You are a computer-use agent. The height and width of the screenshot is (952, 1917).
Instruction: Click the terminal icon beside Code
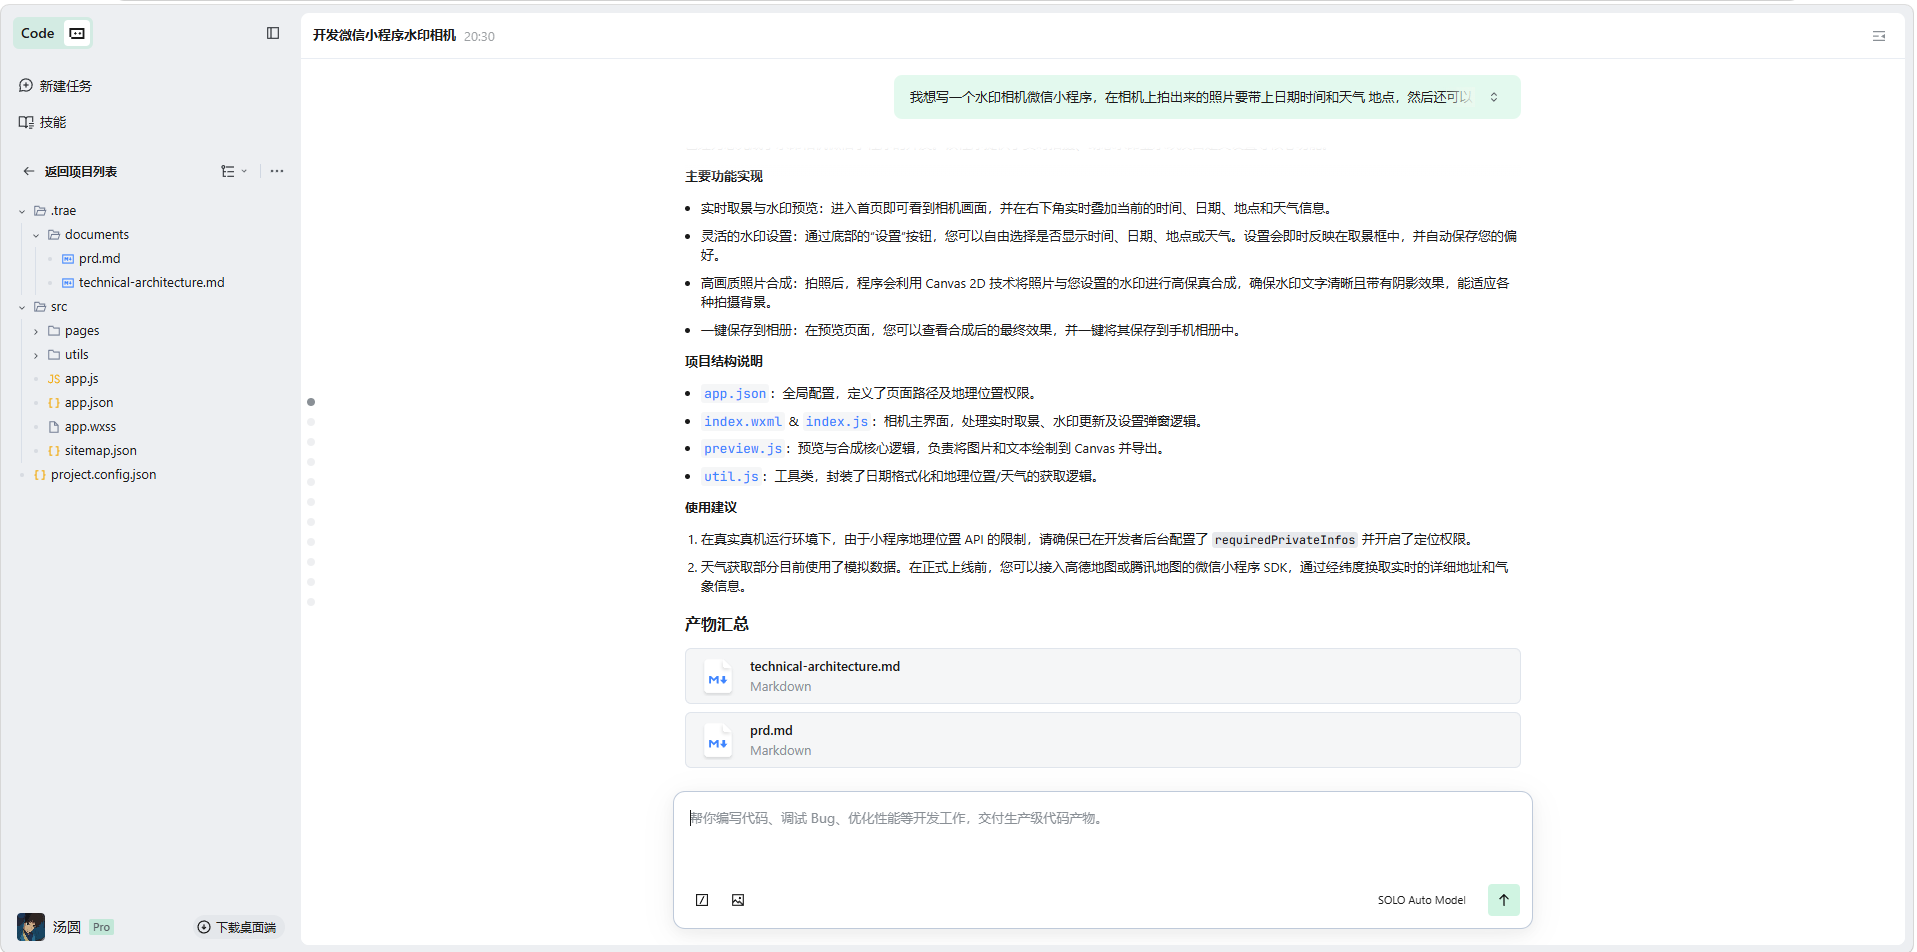pos(77,33)
